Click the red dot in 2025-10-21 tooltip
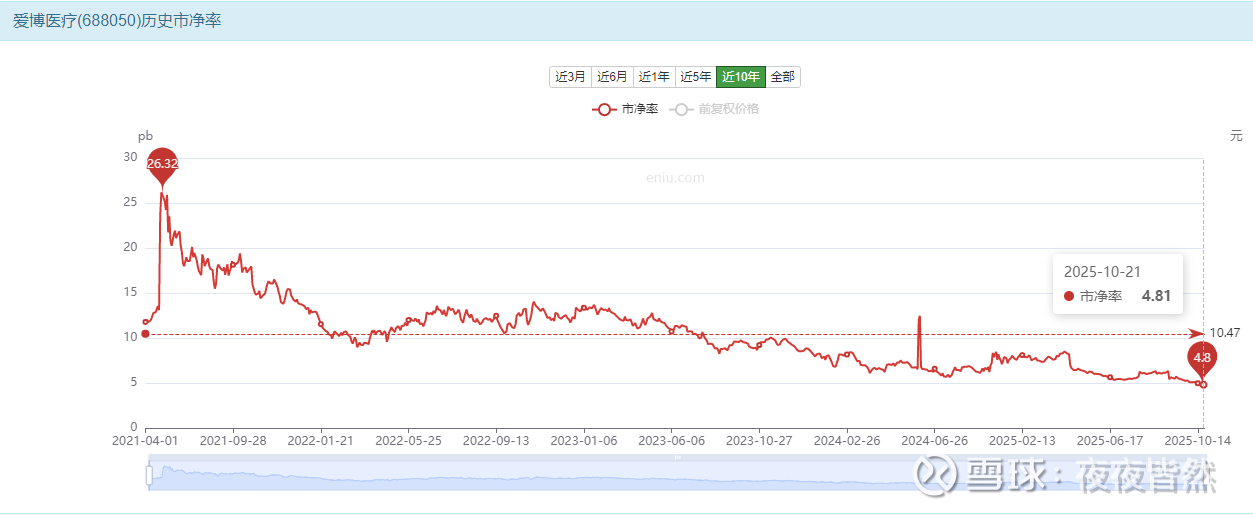 (x=1069, y=296)
